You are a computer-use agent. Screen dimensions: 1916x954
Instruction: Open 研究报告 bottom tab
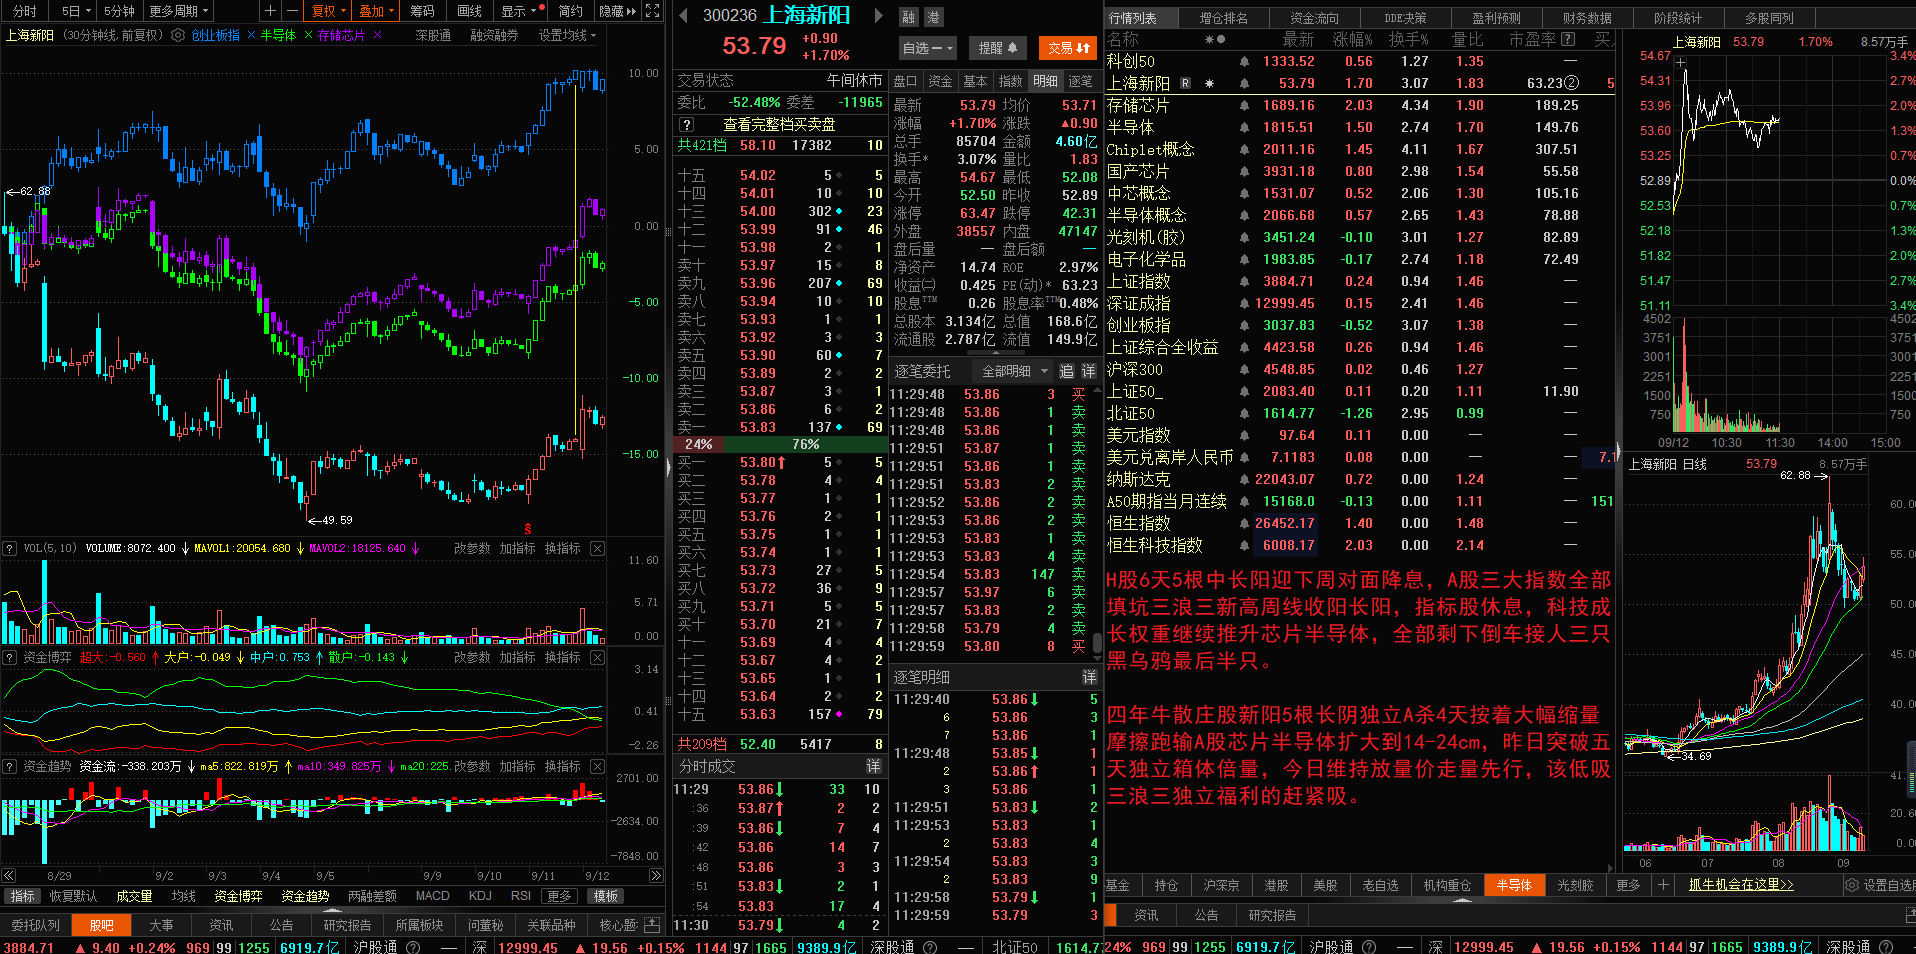click(x=347, y=925)
